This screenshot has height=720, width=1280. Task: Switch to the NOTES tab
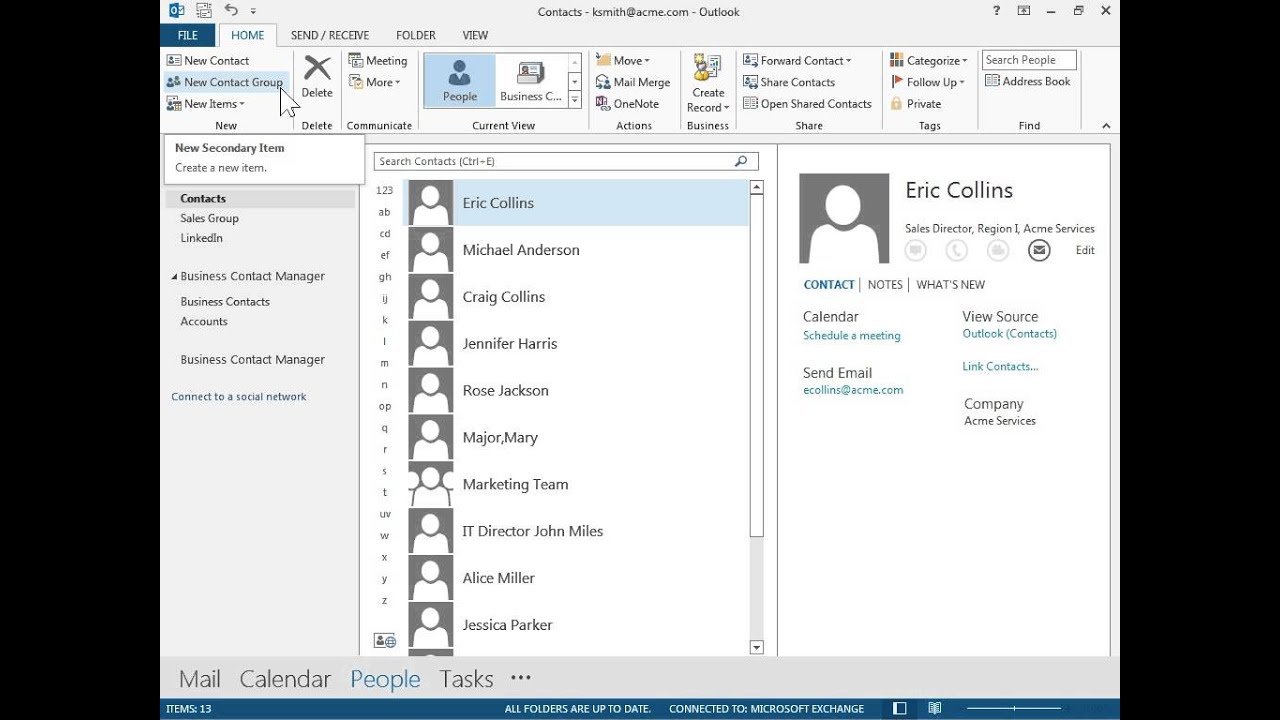[885, 285]
